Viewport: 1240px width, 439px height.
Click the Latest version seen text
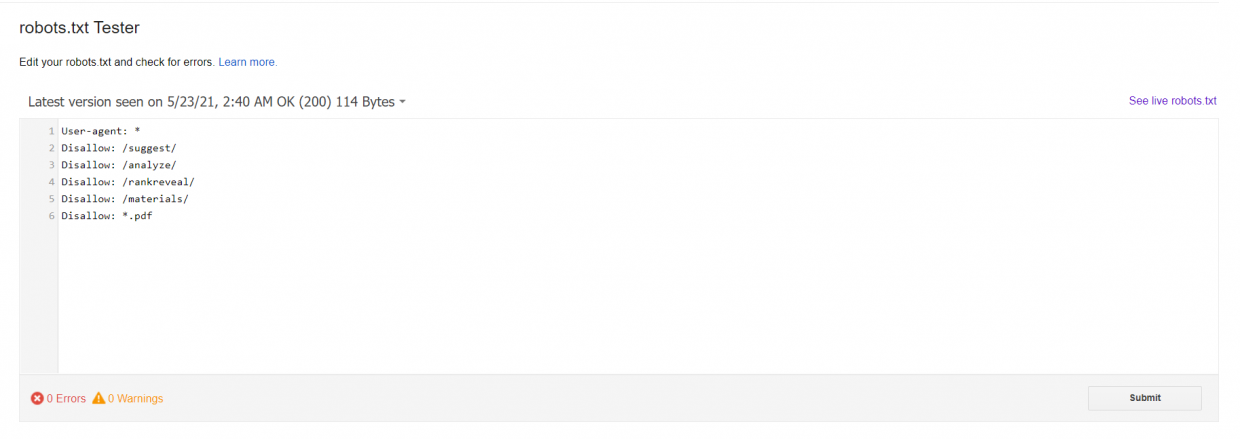point(211,102)
